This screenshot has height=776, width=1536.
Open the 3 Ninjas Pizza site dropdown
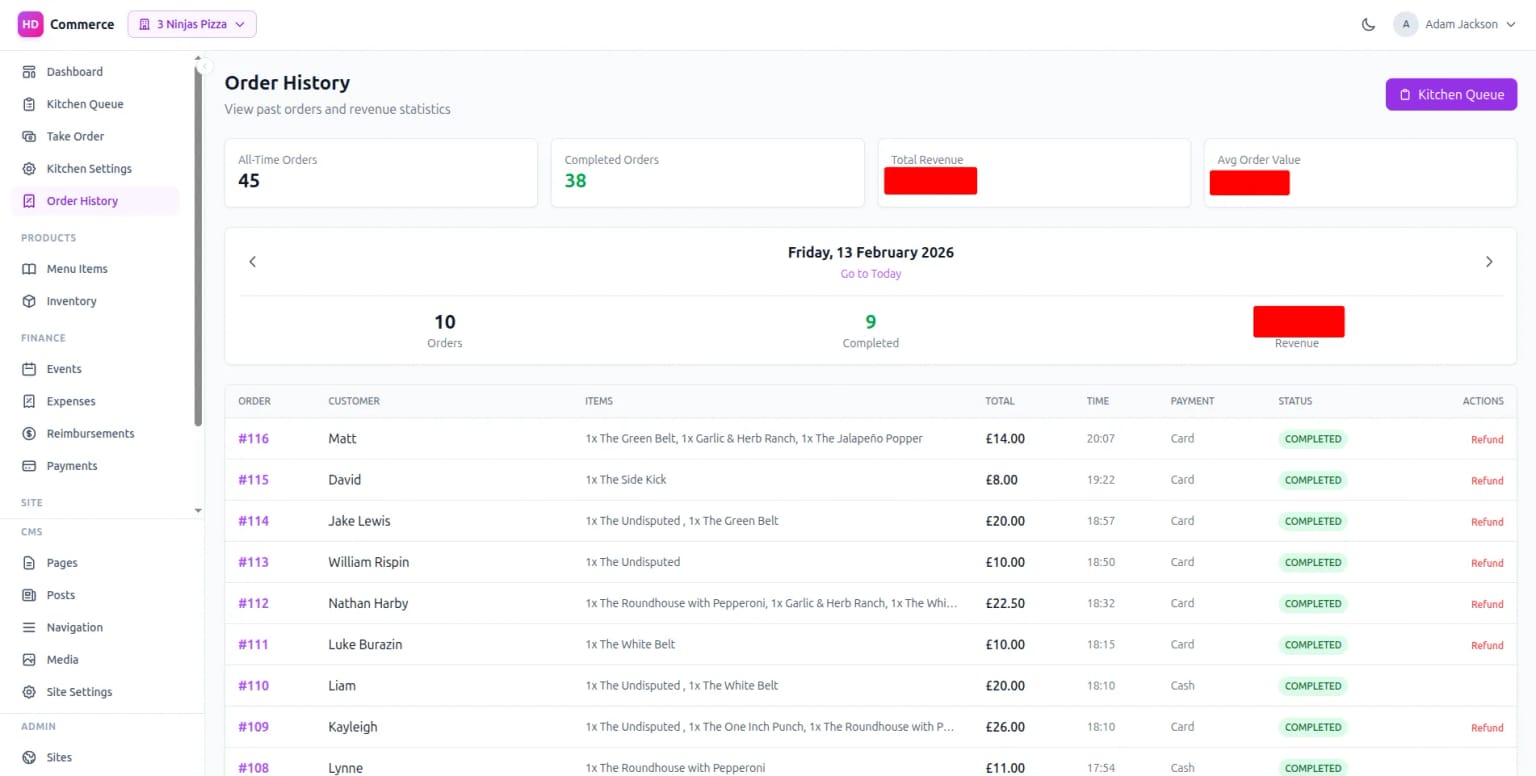192,25
